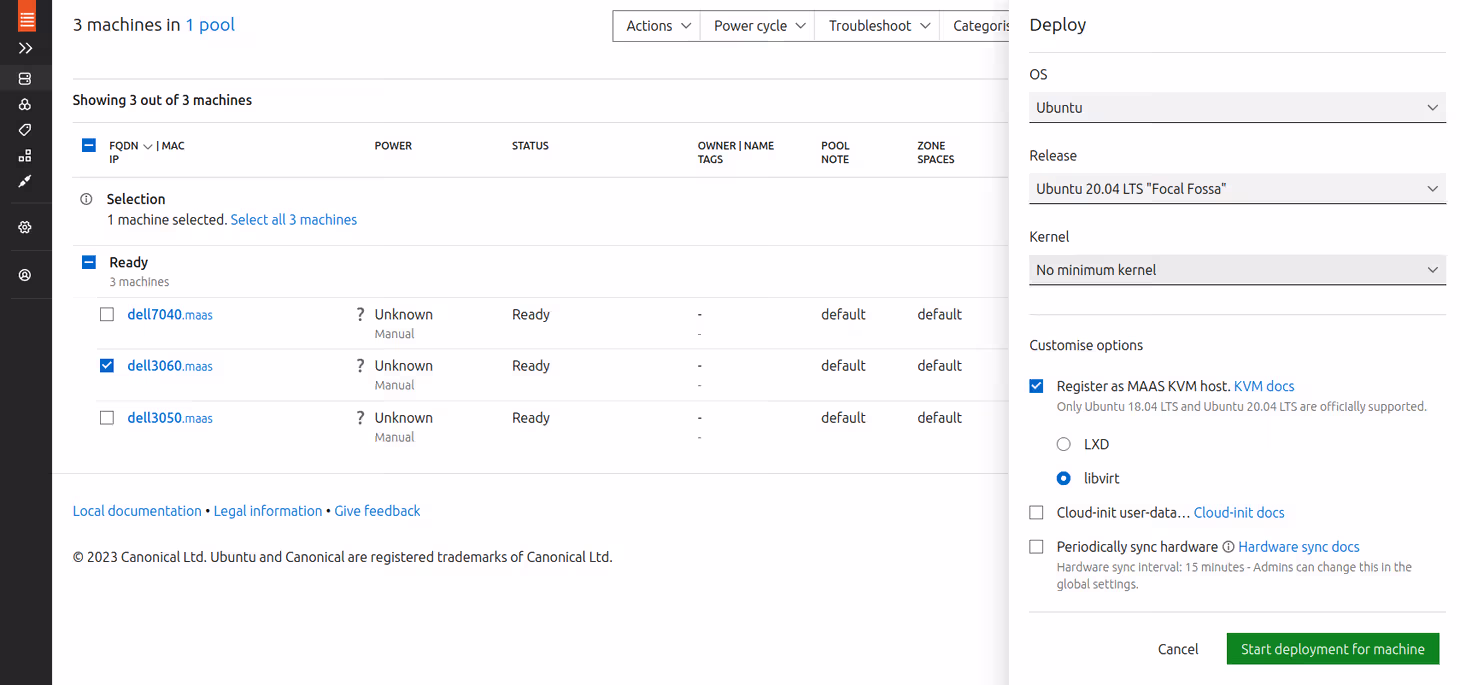The width and height of the screenshot is (1460, 685).
Task: Open the three-circles cluster icon in sidebar
Action: 26,104
